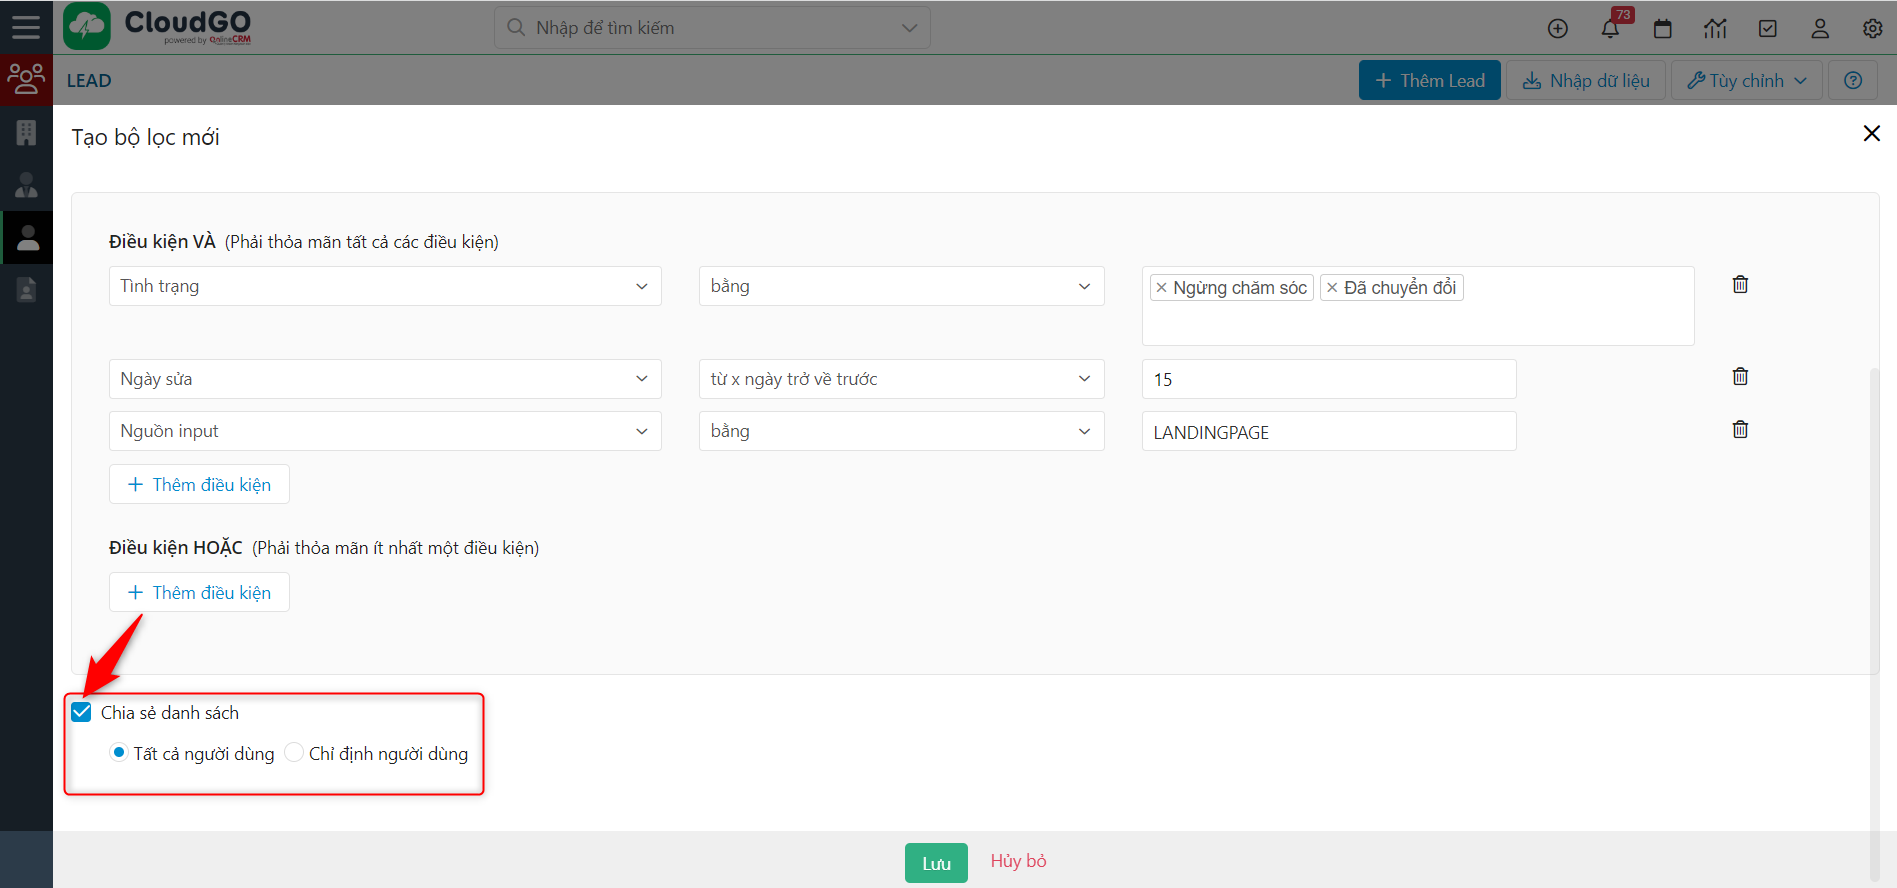Click inside the Tình trạng tag value box
The width and height of the screenshot is (1897, 888).
click(x=1418, y=306)
